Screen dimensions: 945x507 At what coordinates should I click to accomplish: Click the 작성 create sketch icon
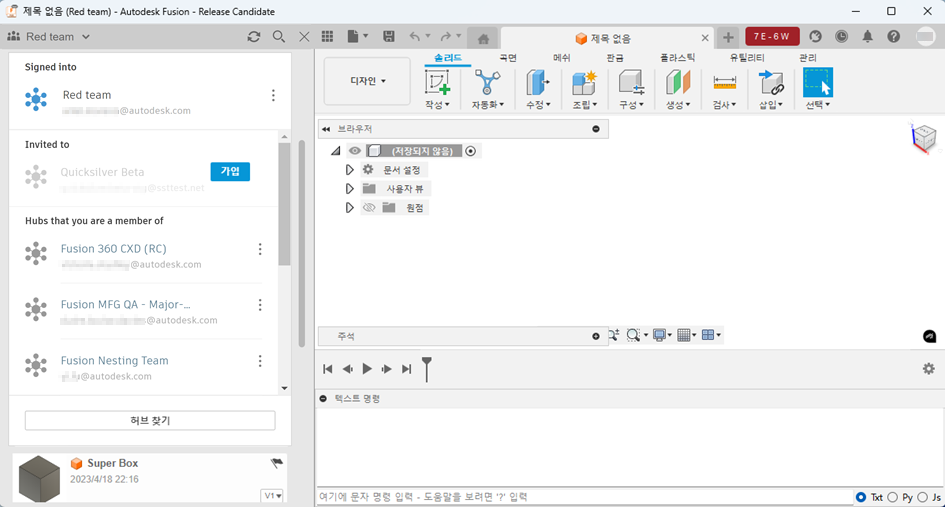coord(437,83)
